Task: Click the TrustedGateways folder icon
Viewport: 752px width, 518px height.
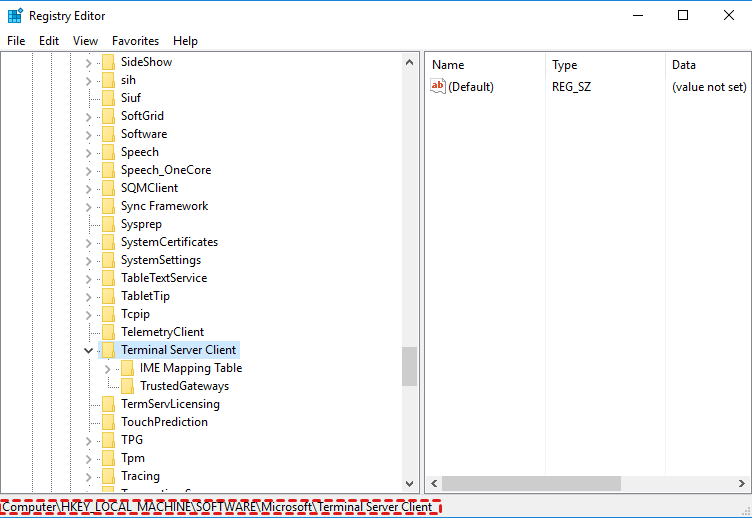Action: (128, 386)
